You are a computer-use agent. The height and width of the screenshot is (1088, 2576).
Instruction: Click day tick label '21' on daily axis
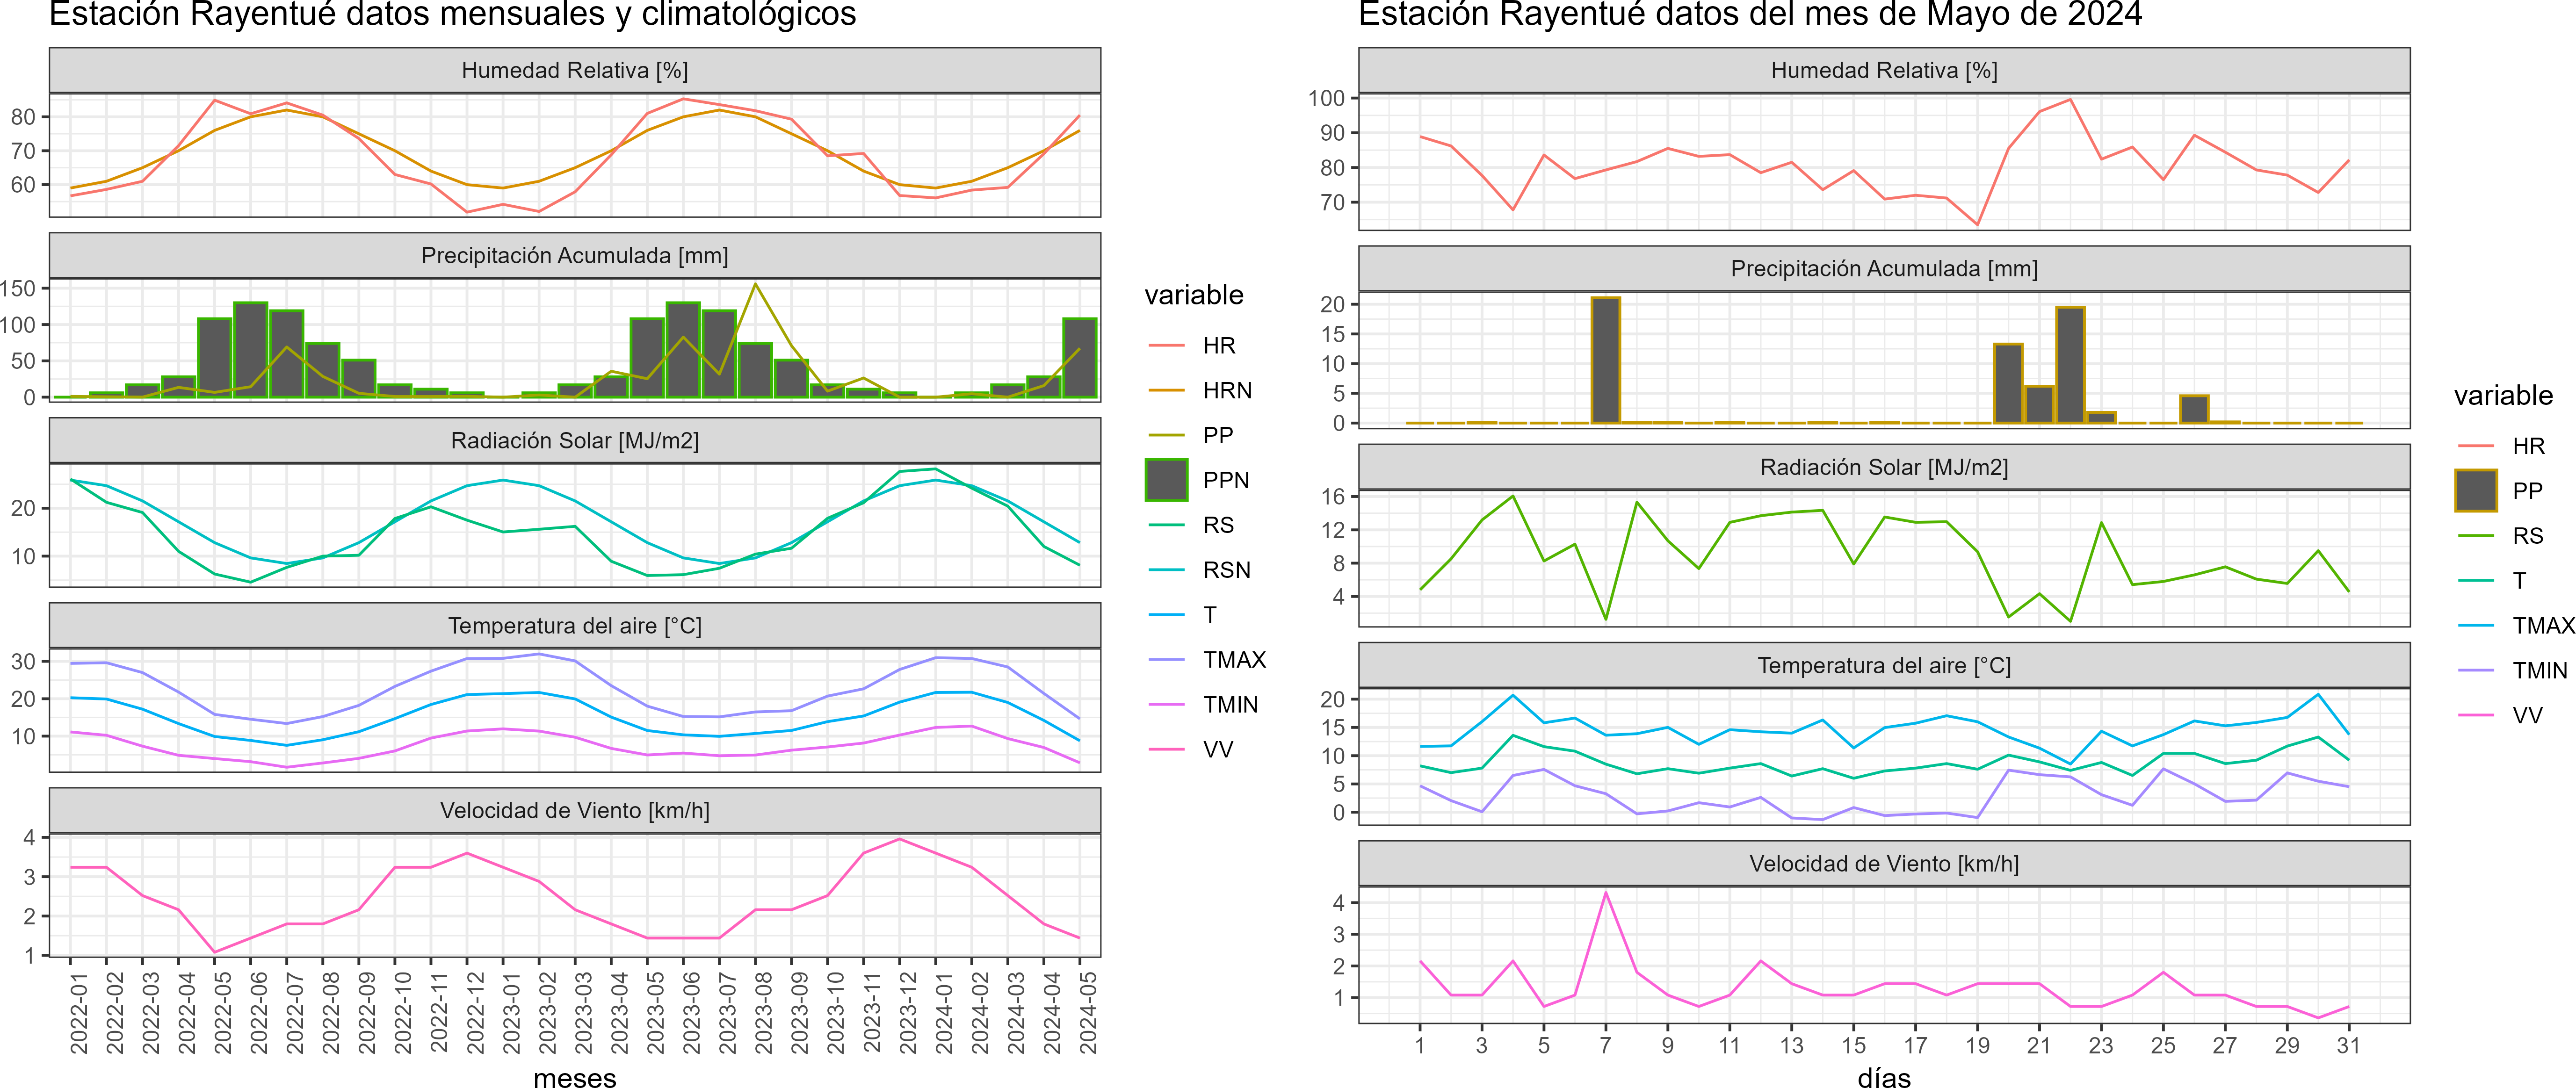pyautogui.click(x=2039, y=1045)
